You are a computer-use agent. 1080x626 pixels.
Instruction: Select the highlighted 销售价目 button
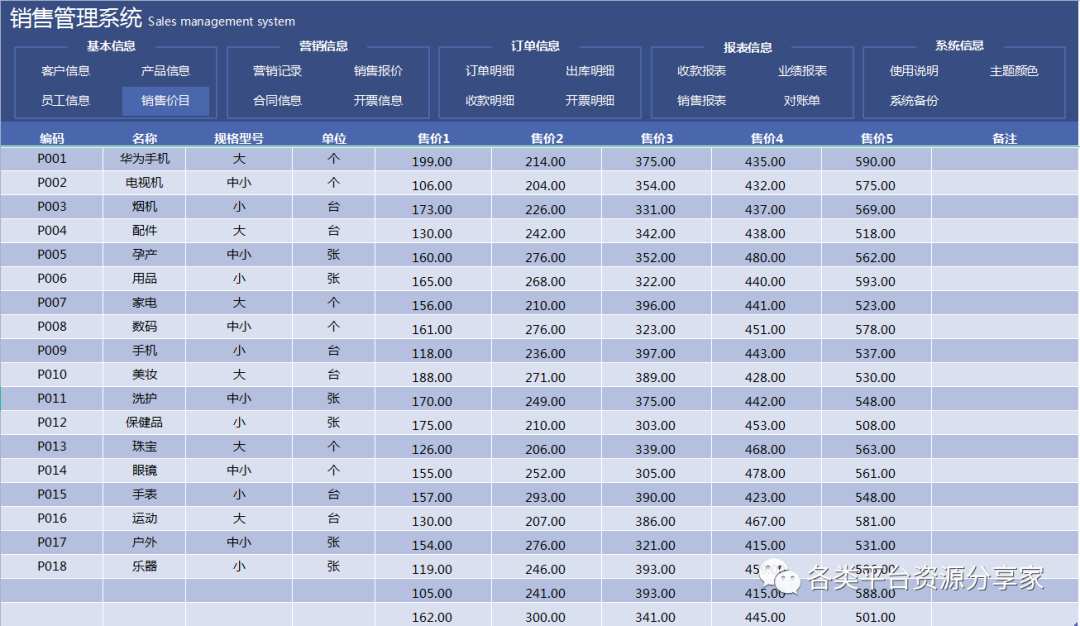165,101
